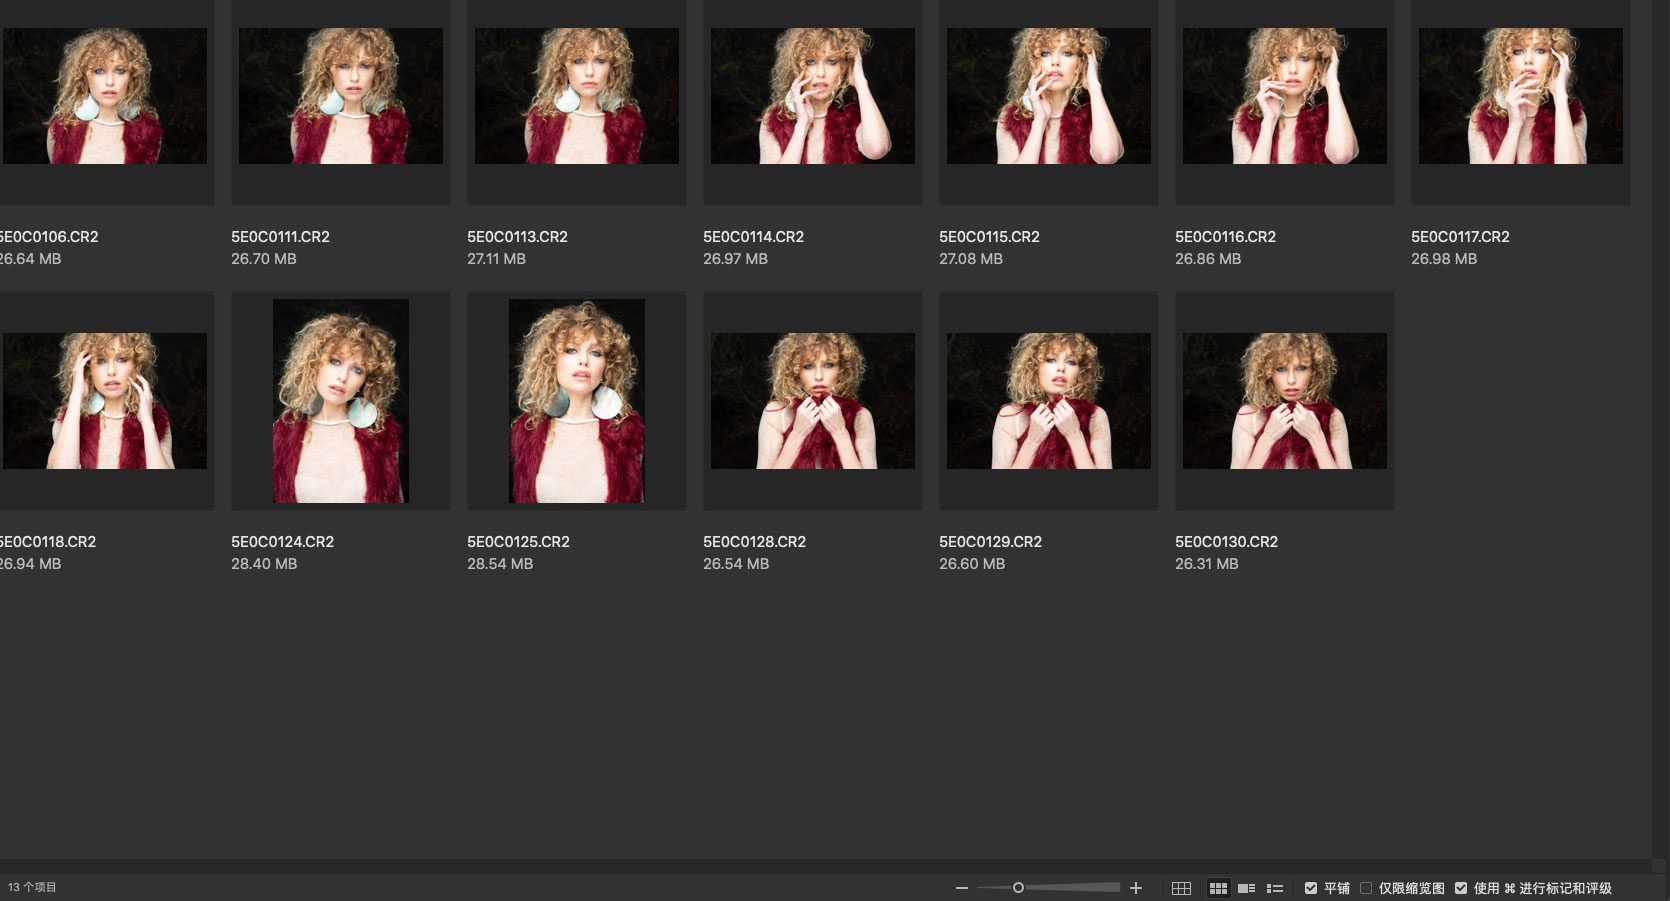Select the 5E0C0114.CR2 photo

point(812,96)
